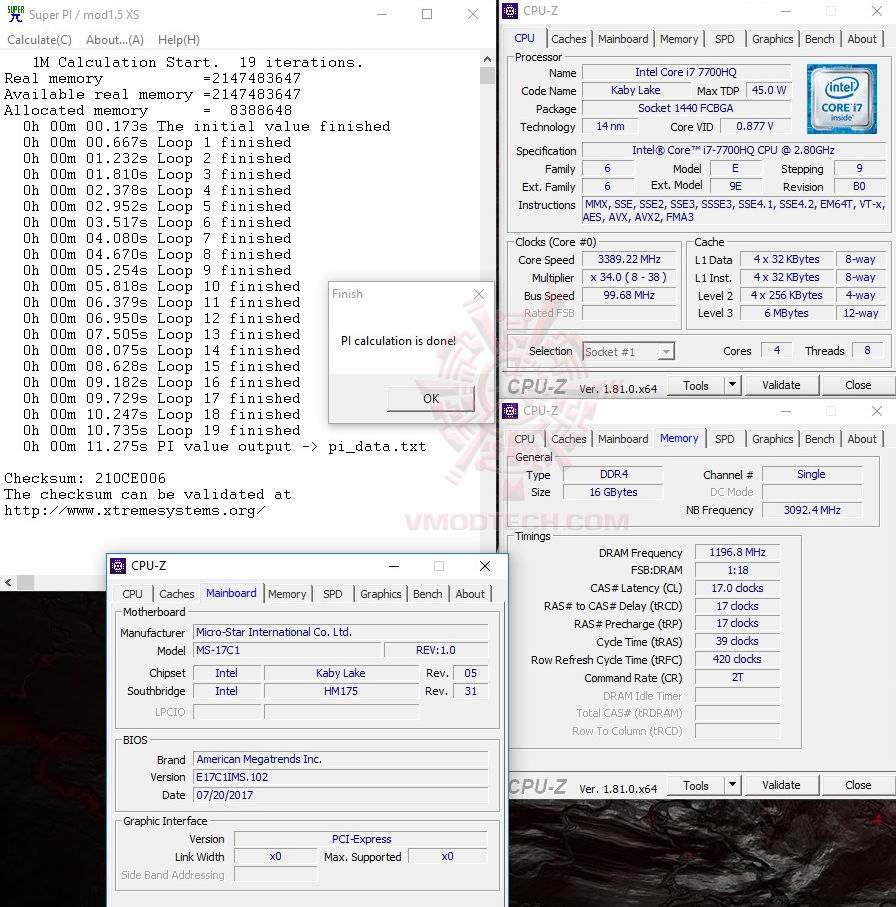Switch to the Graphics tab
The height and width of the screenshot is (907, 896).
pos(772,38)
